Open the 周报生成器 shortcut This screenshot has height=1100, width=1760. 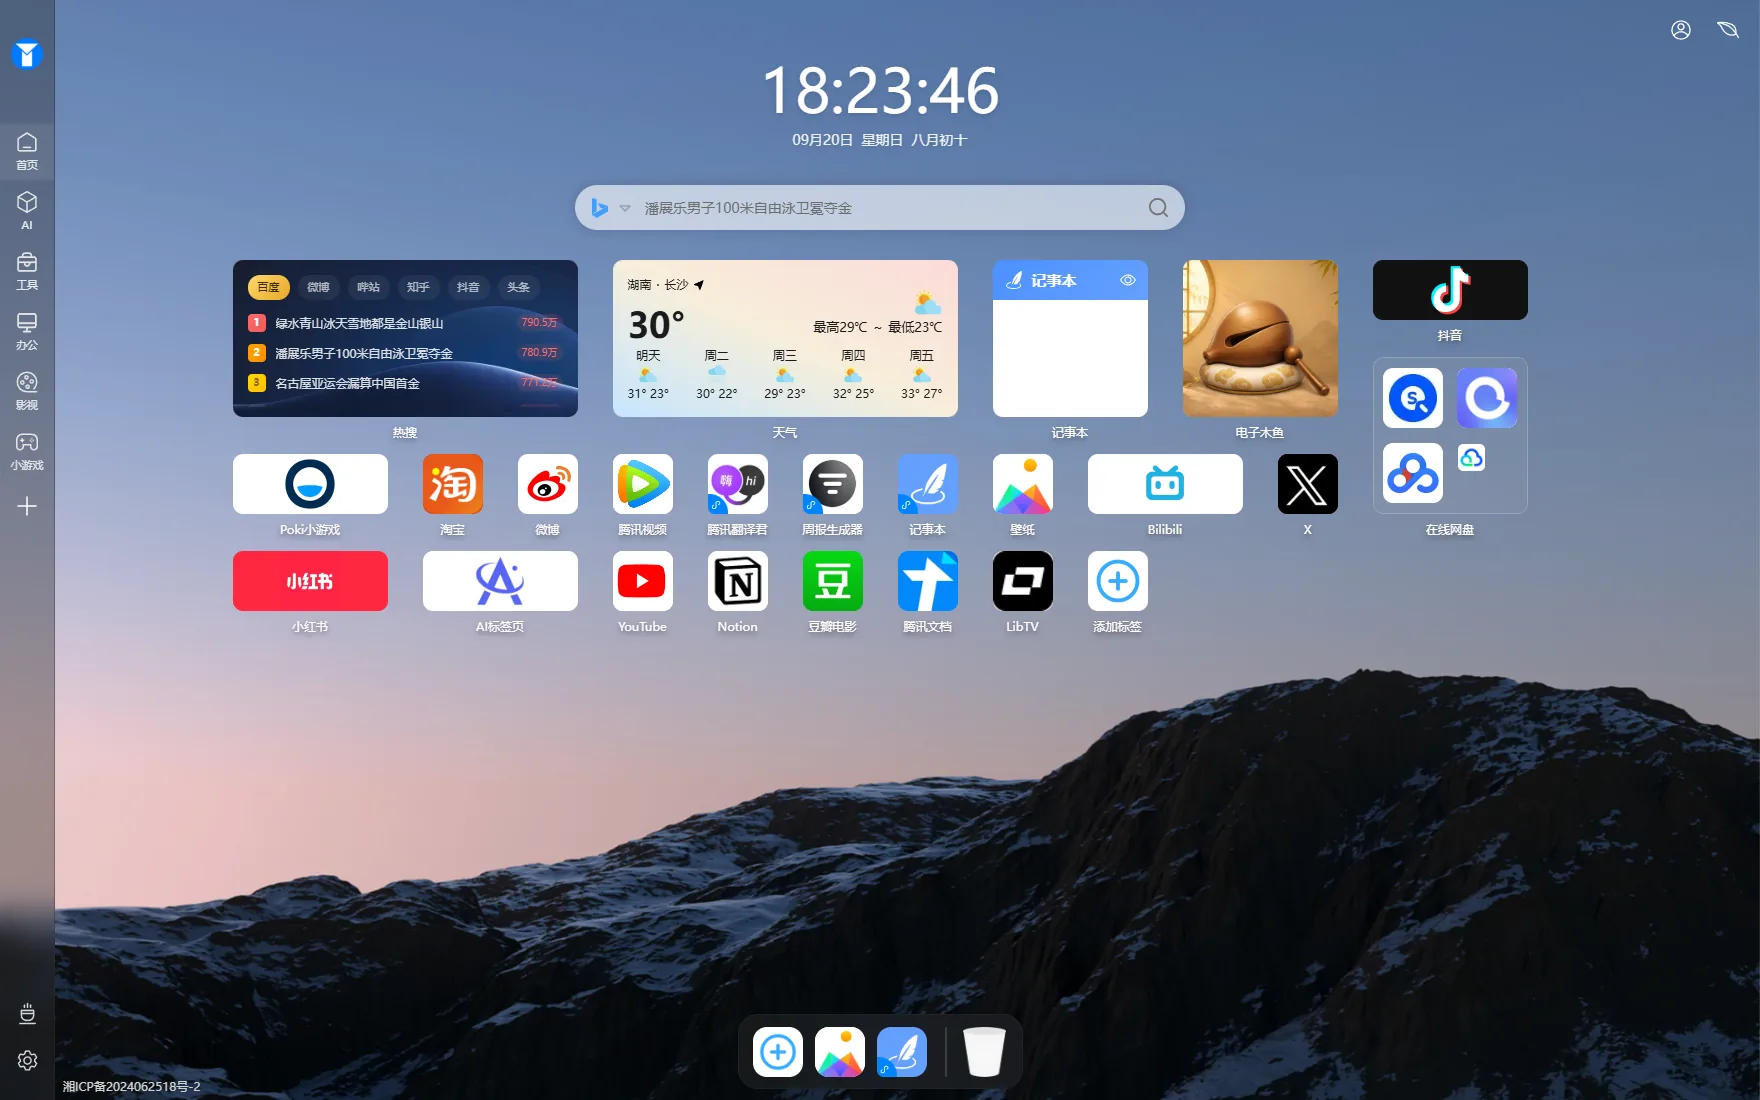pos(833,484)
